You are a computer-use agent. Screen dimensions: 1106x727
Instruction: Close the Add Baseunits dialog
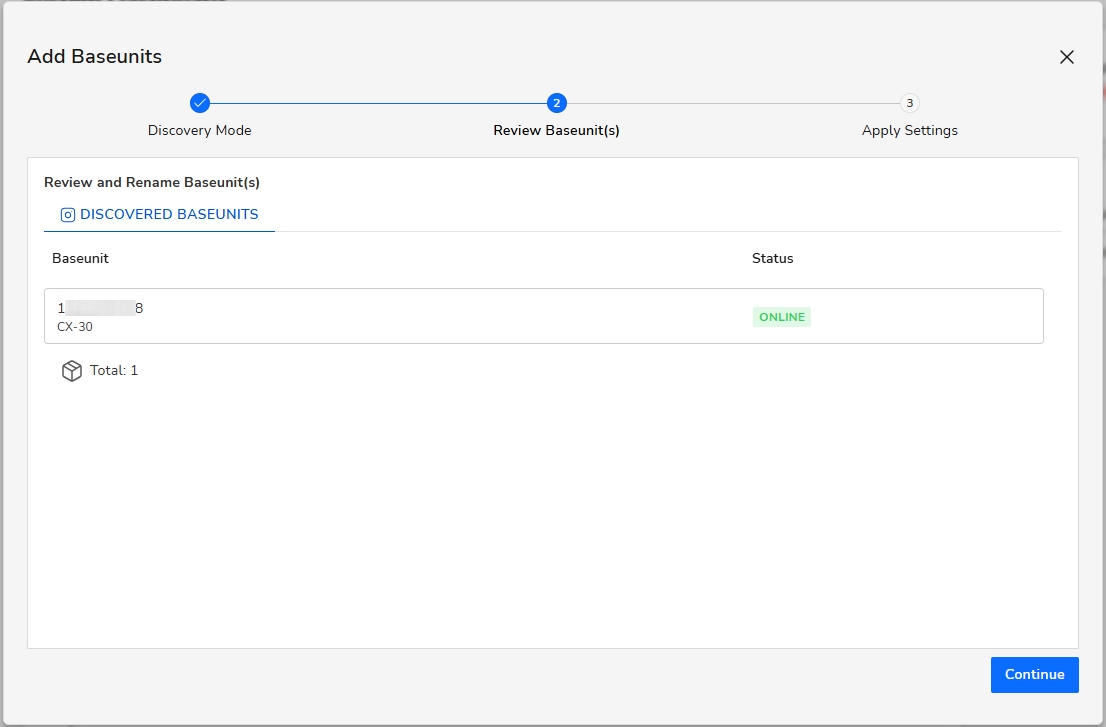pos(1067,57)
